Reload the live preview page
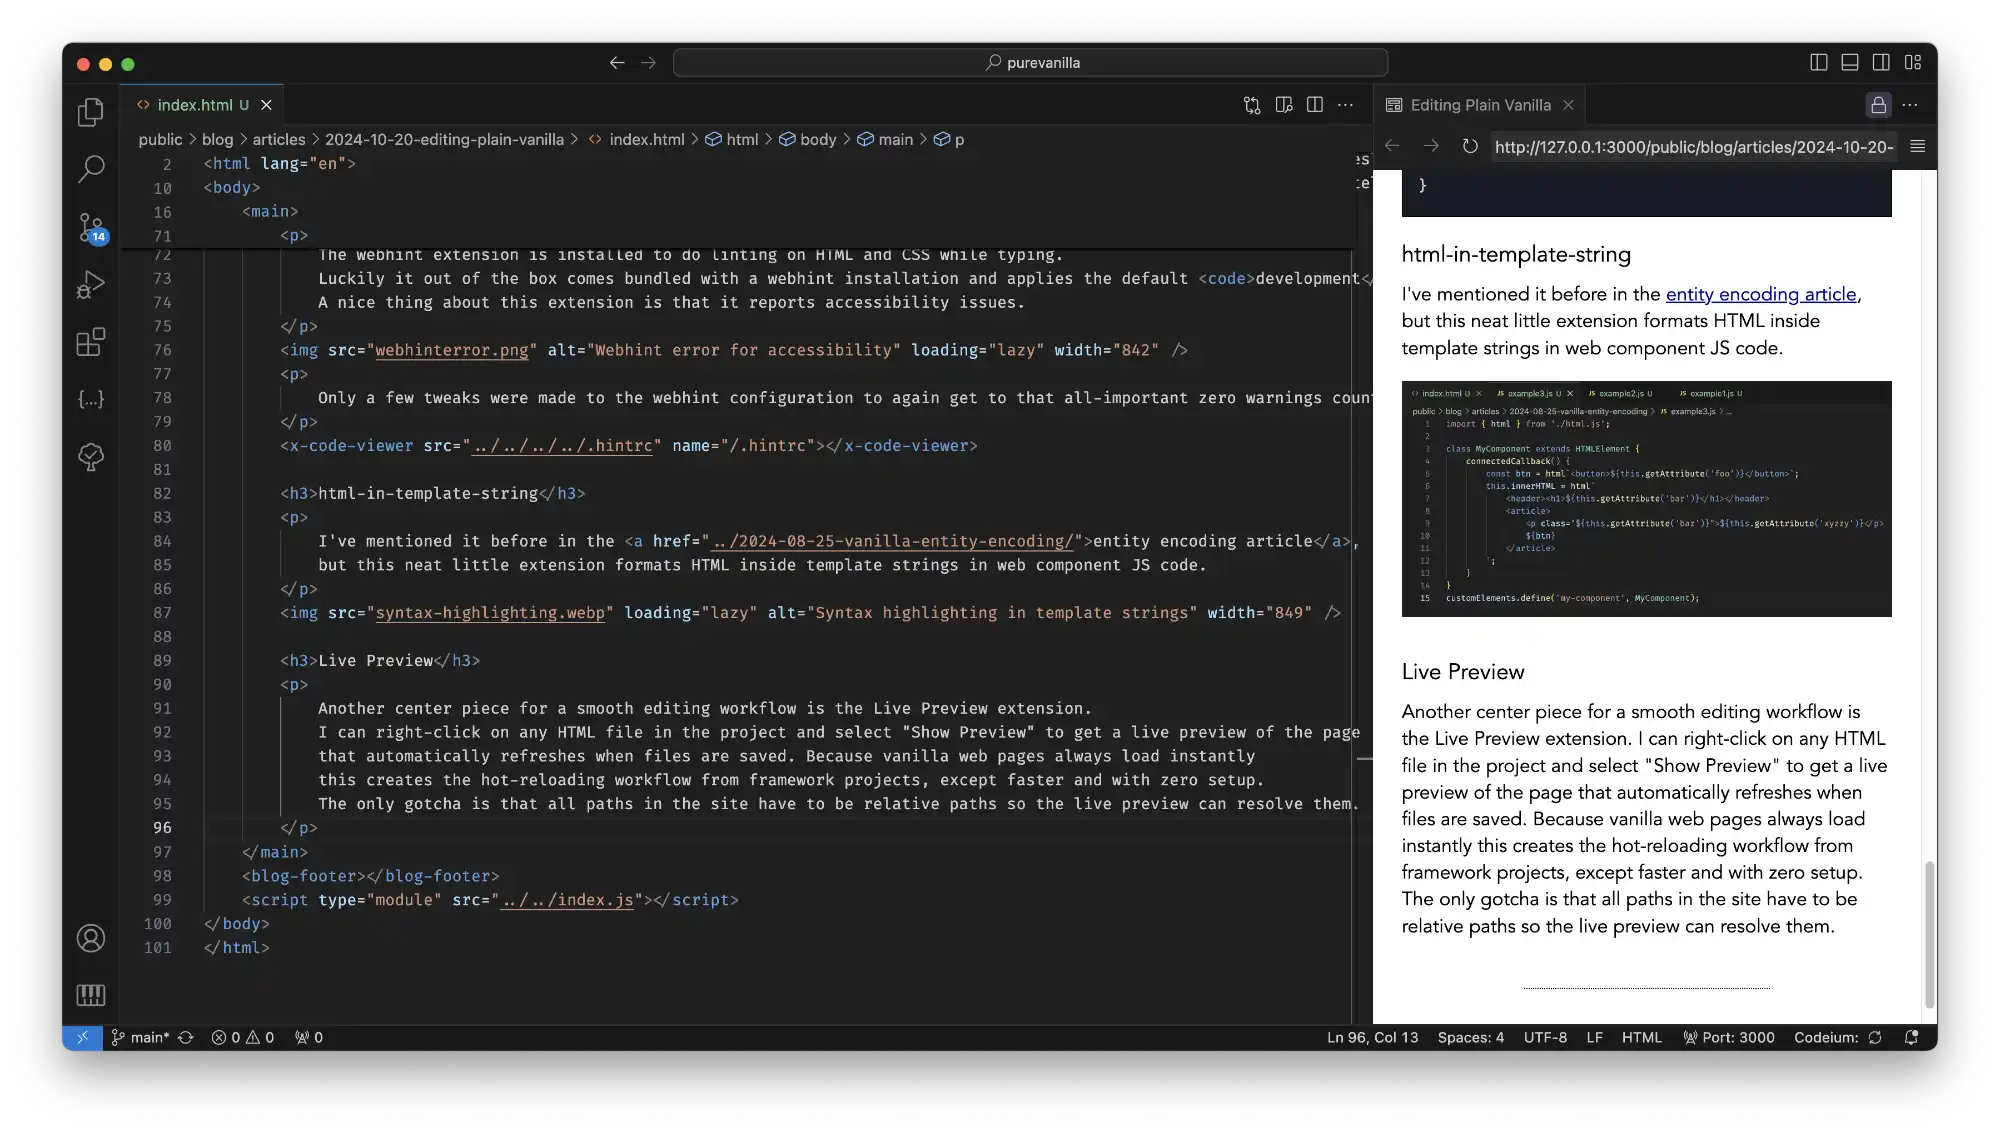The image size is (2000, 1133). [x=1470, y=146]
